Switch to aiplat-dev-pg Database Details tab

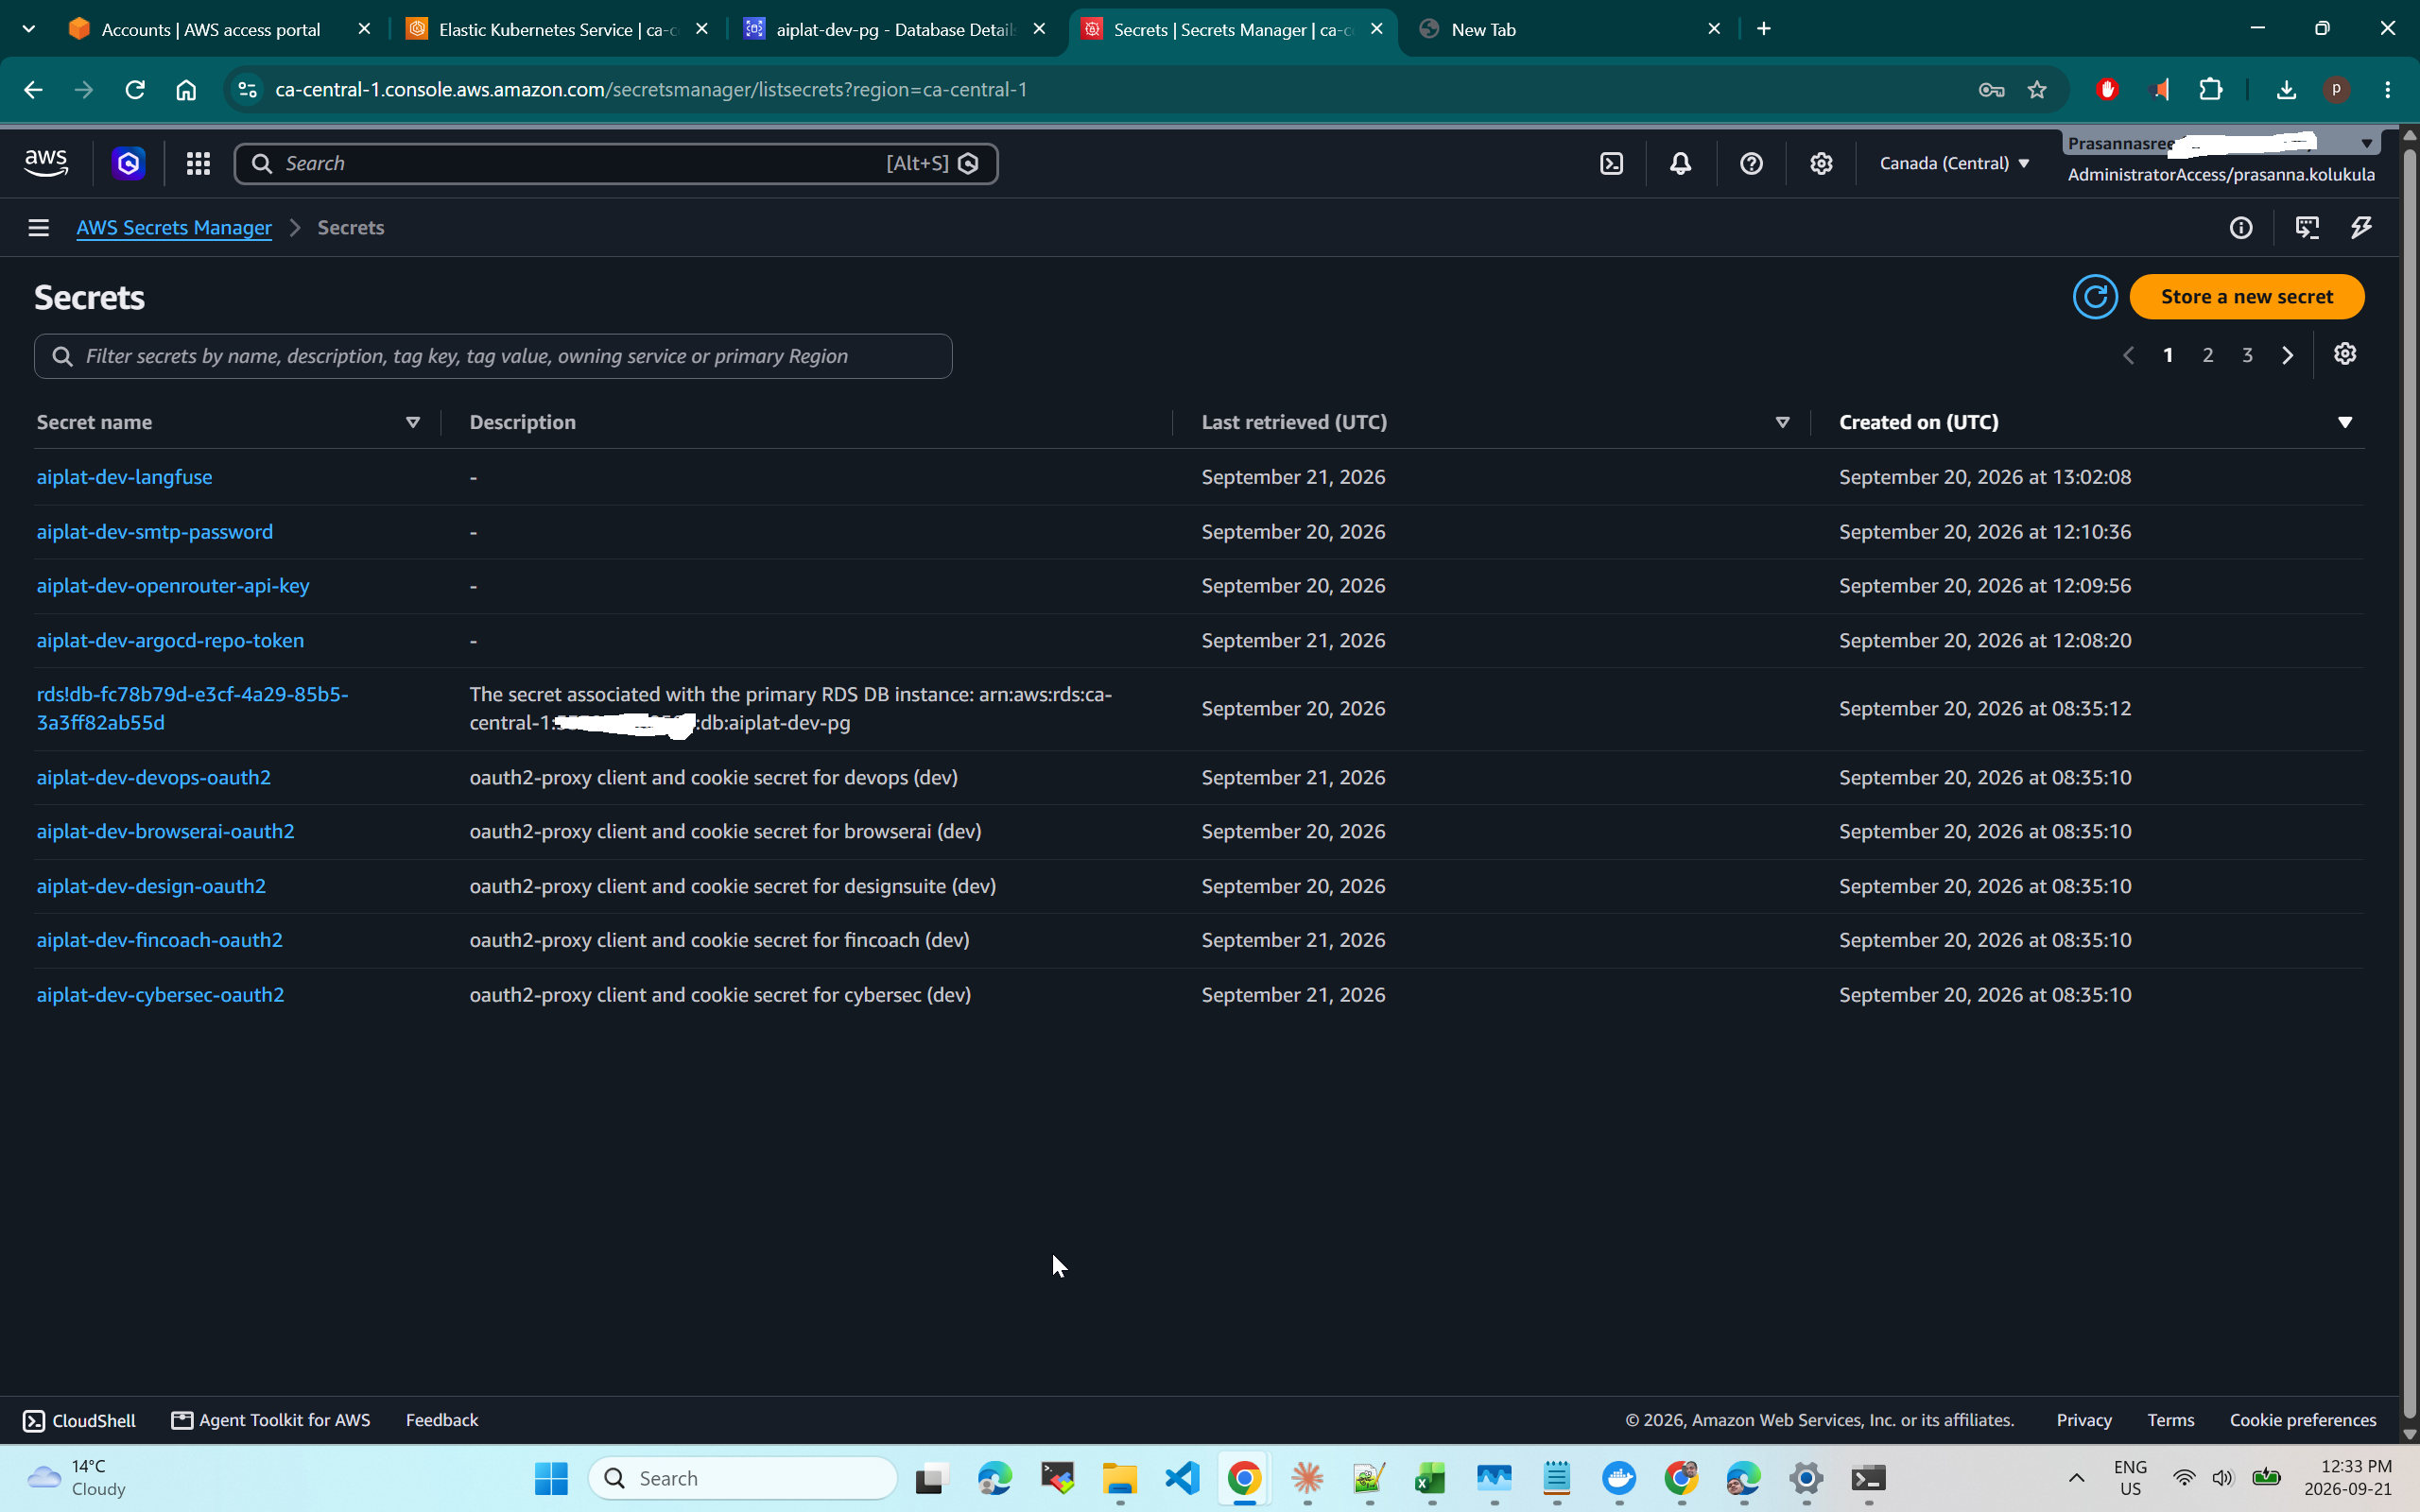coord(895,29)
